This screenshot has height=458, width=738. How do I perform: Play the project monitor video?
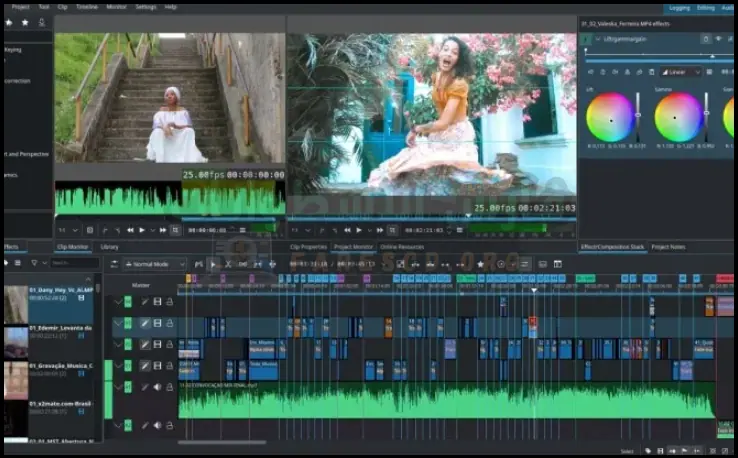pyautogui.click(x=359, y=230)
